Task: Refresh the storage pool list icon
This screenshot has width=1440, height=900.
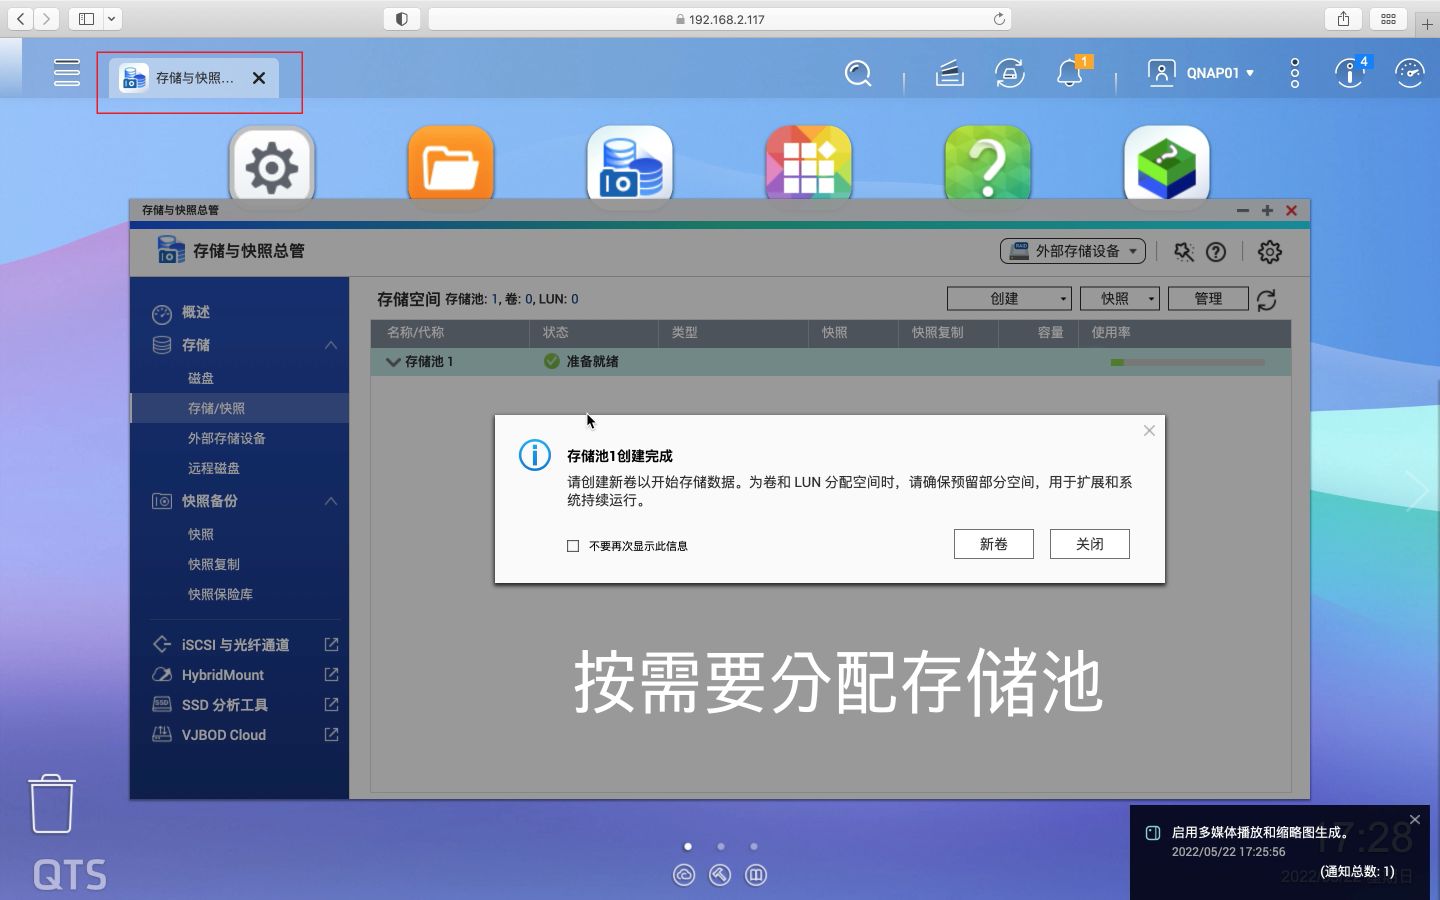Action: click(1266, 298)
